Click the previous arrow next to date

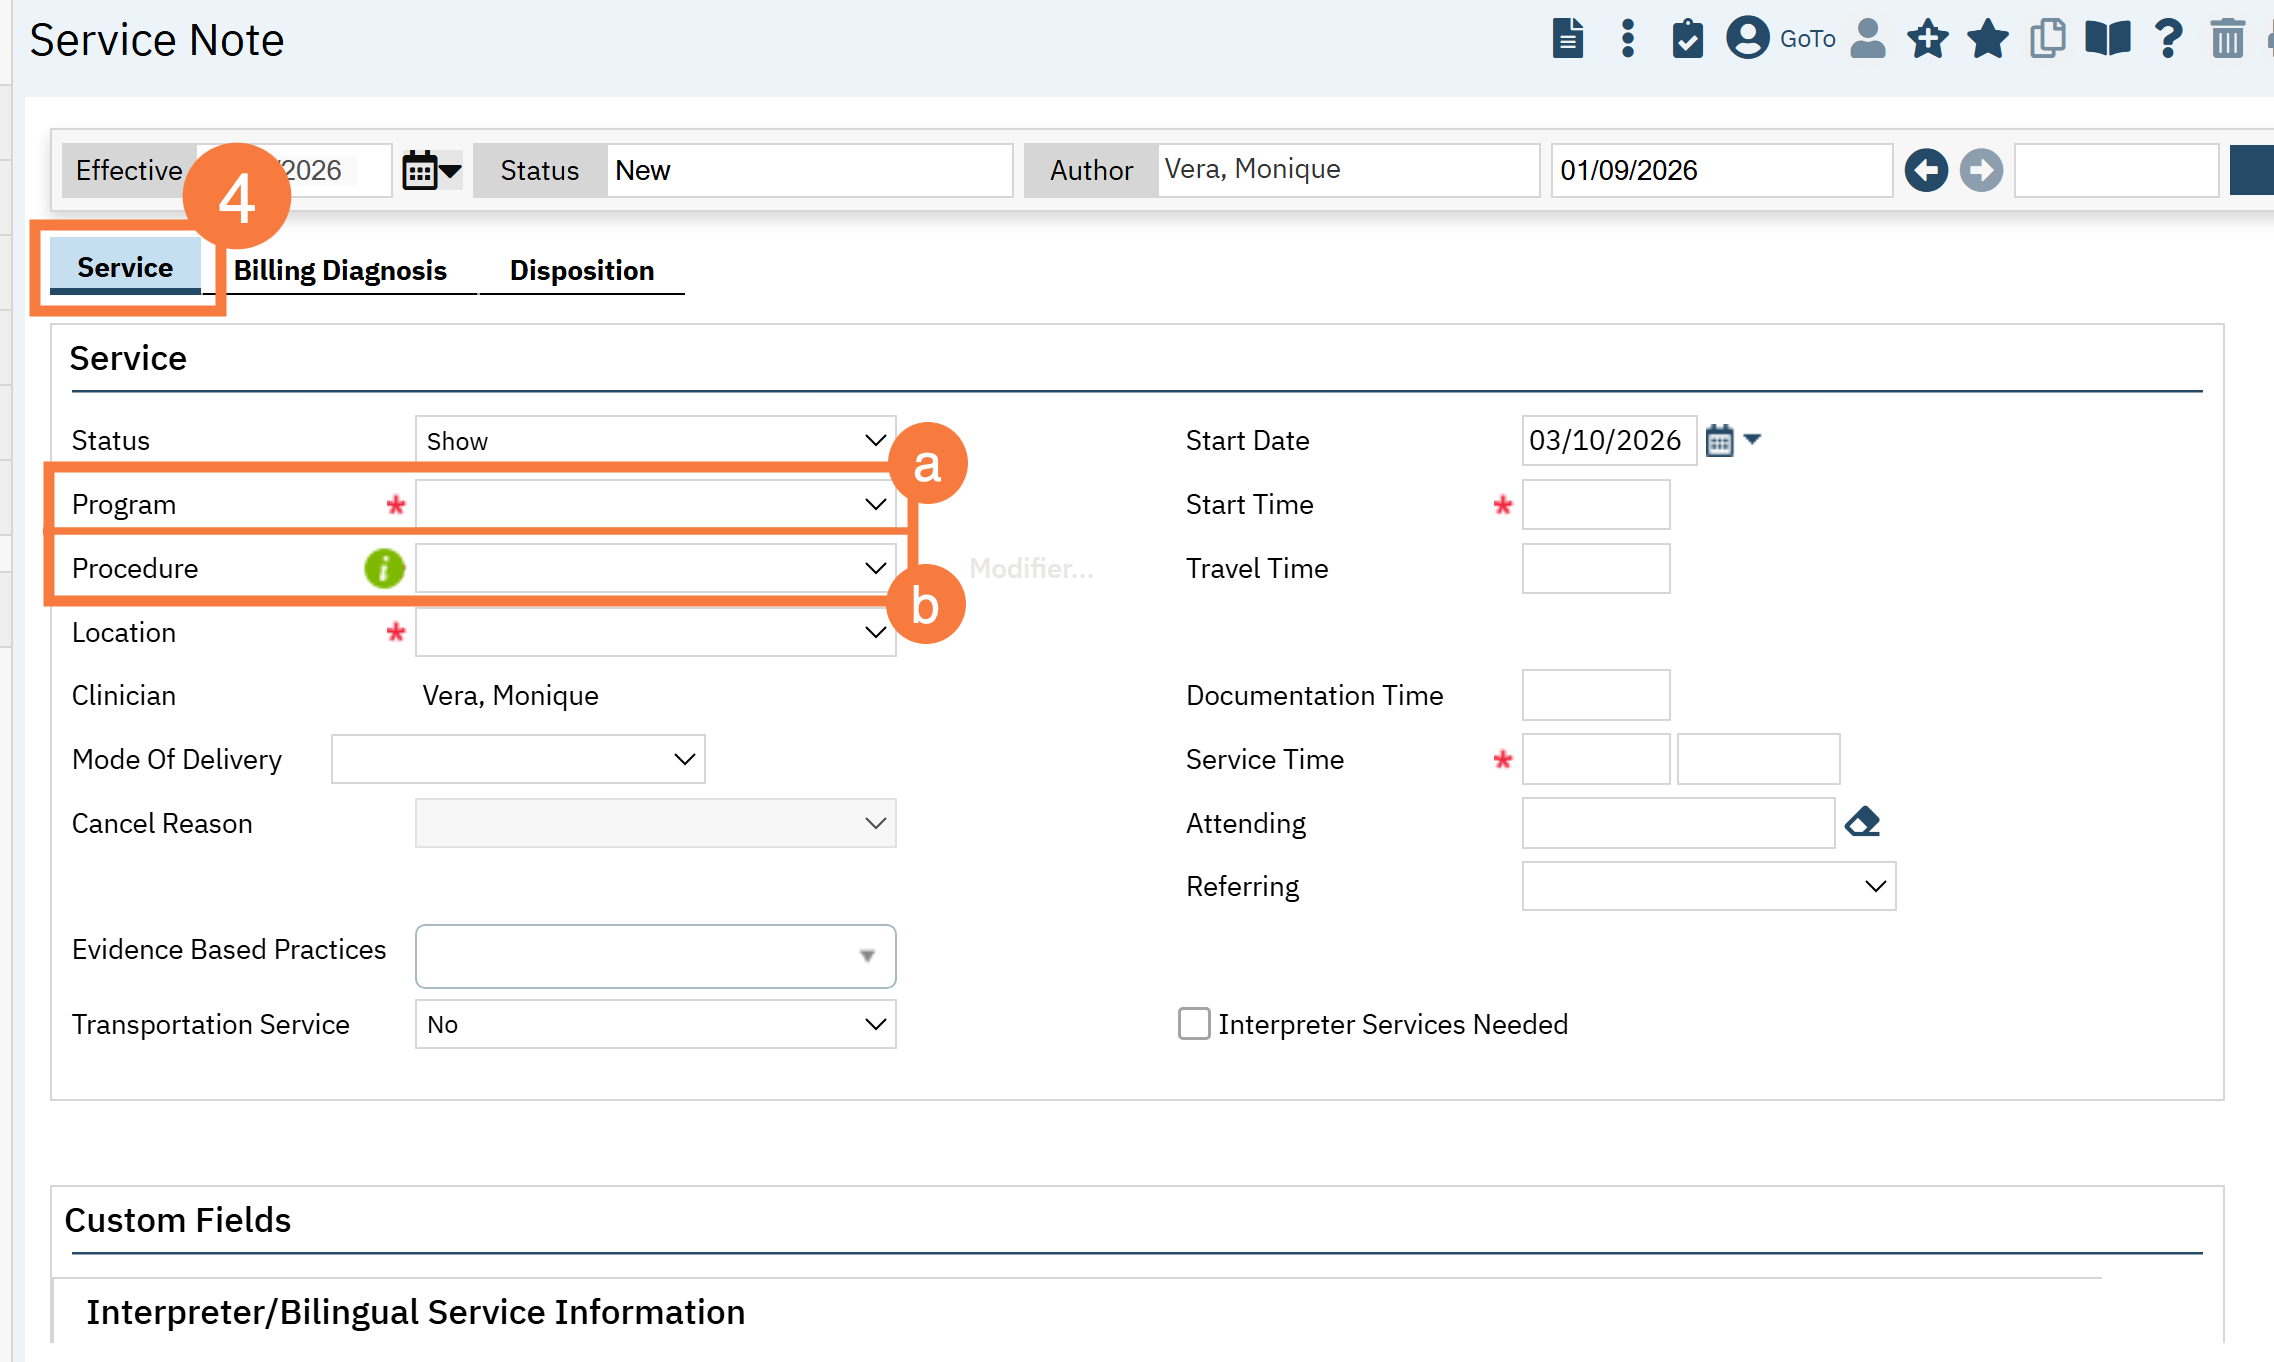(1926, 170)
